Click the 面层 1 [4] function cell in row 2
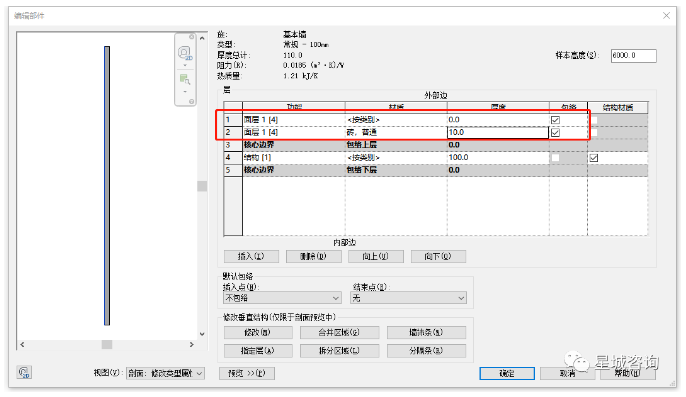The width and height of the screenshot is (686, 397). [x=294, y=133]
